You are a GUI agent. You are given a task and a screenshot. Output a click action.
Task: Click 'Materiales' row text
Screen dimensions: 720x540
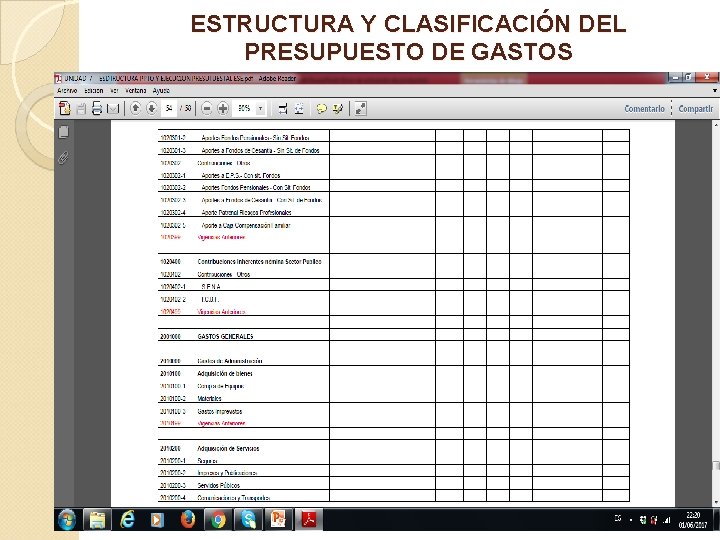coord(209,399)
